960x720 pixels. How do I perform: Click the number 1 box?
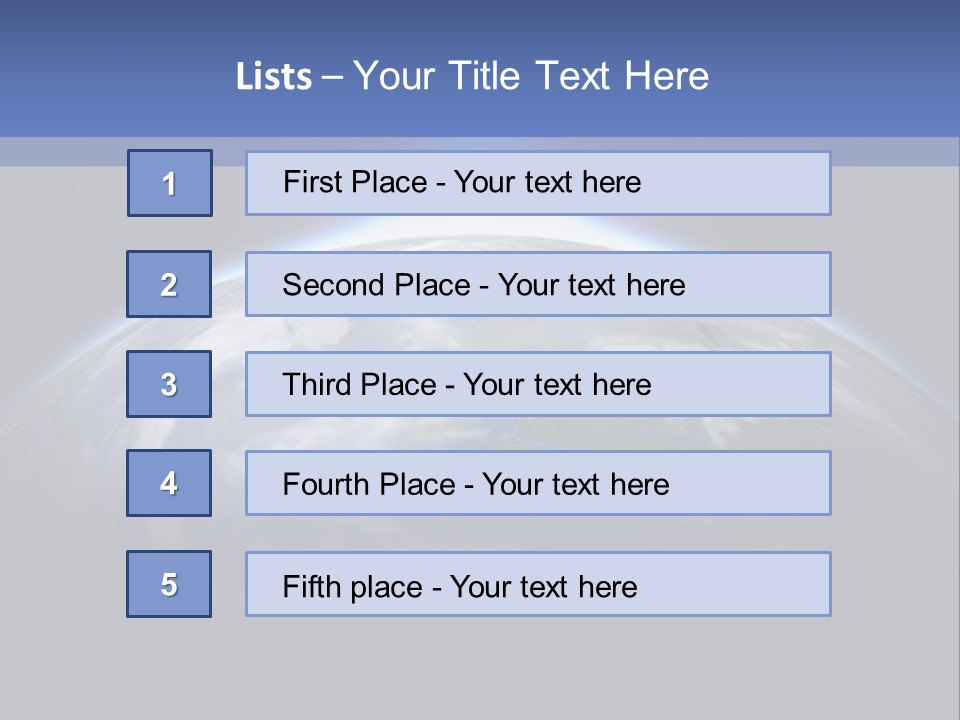click(x=170, y=183)
